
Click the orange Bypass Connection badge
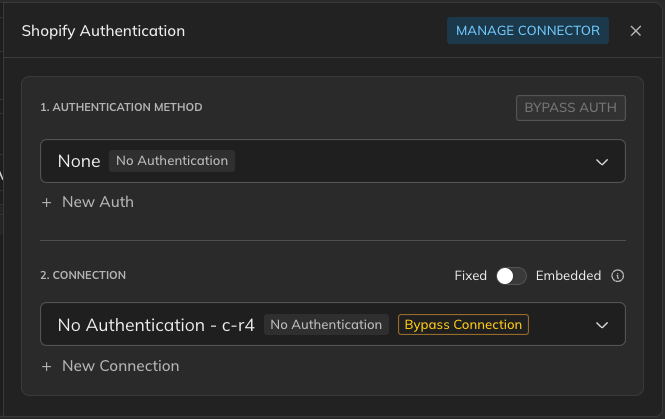tap(463, 325)
